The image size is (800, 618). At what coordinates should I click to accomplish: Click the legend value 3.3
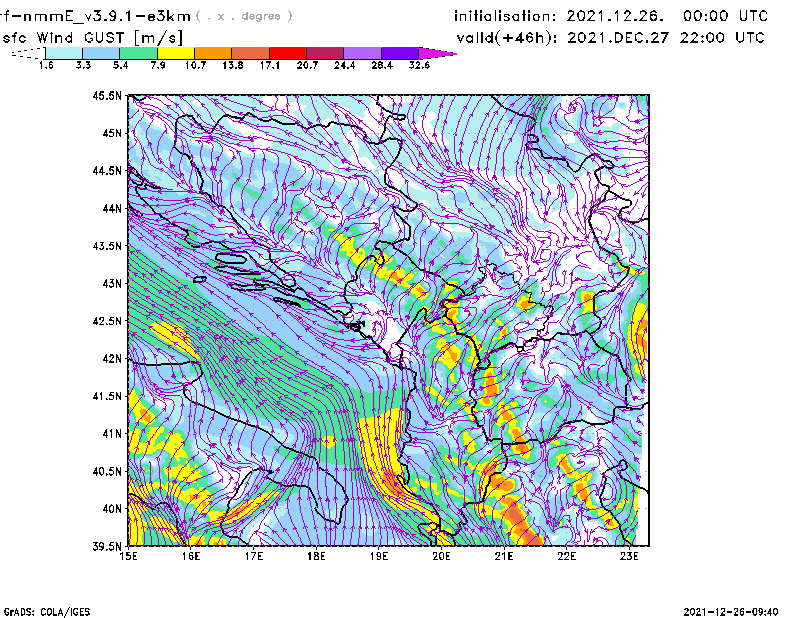point(83,65)
